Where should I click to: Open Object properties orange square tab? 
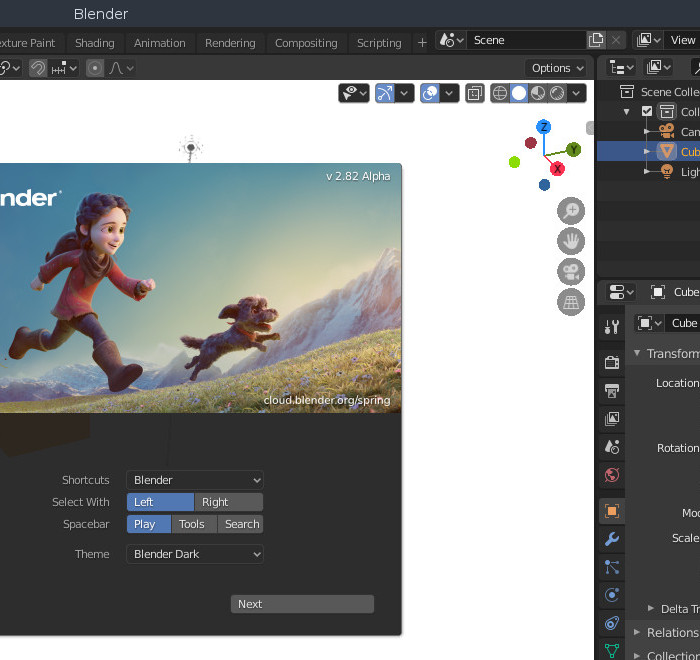(x=612, y=511)
